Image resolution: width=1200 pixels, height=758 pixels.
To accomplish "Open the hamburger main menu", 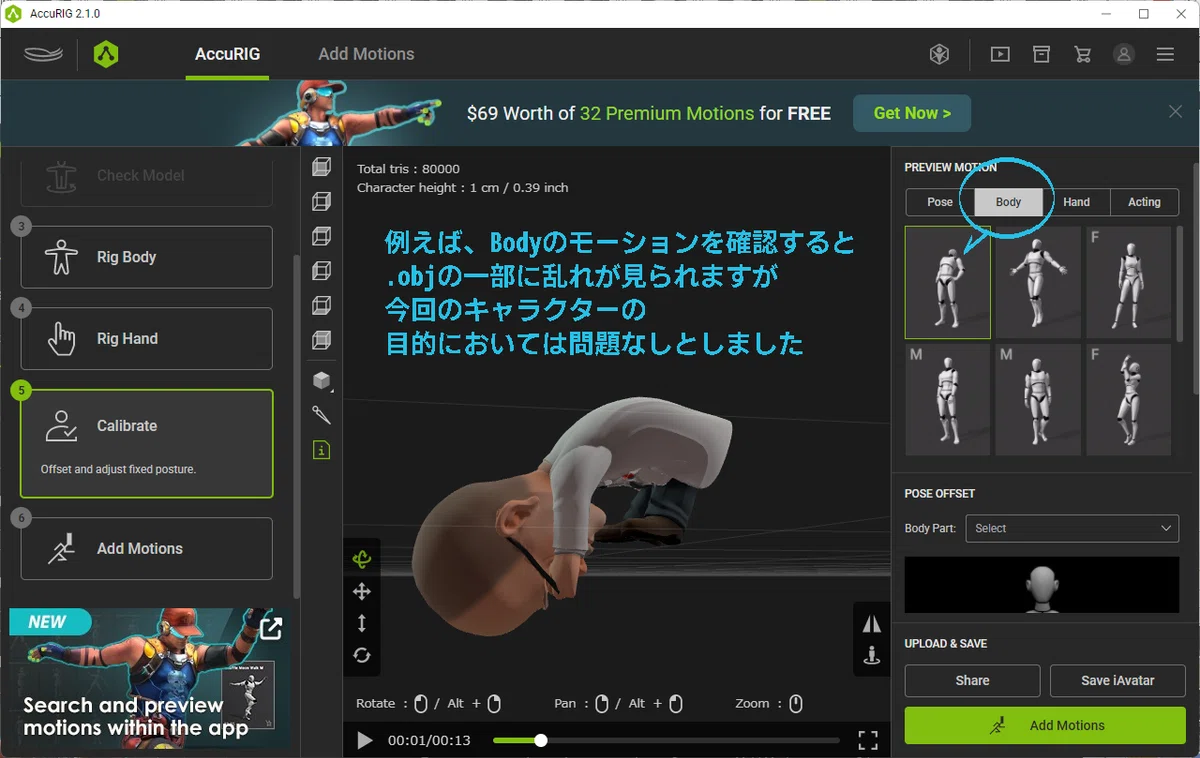I will (x=1165, y=55).
